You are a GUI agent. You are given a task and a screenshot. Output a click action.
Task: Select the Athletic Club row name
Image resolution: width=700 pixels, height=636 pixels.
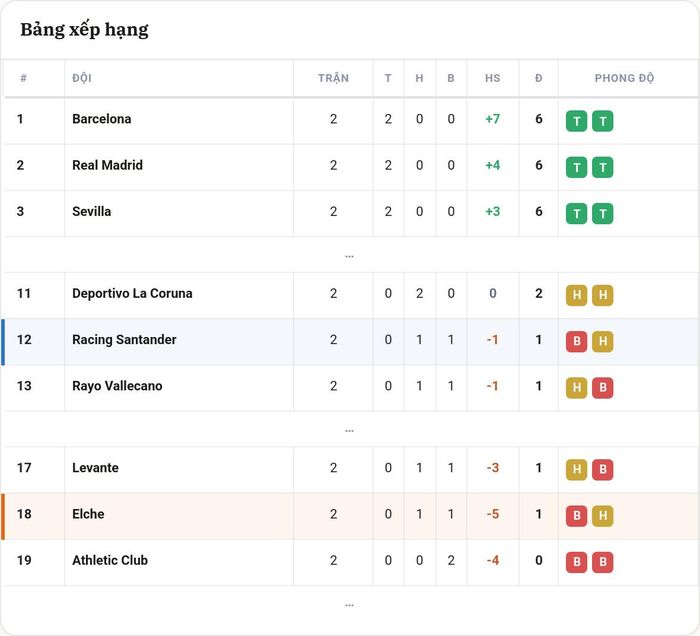pos(110,560)
